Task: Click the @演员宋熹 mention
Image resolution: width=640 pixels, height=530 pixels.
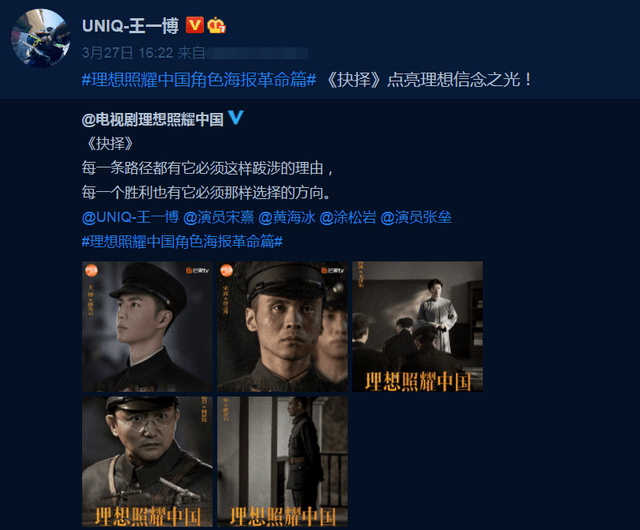Action: click(x=218, y=217)
